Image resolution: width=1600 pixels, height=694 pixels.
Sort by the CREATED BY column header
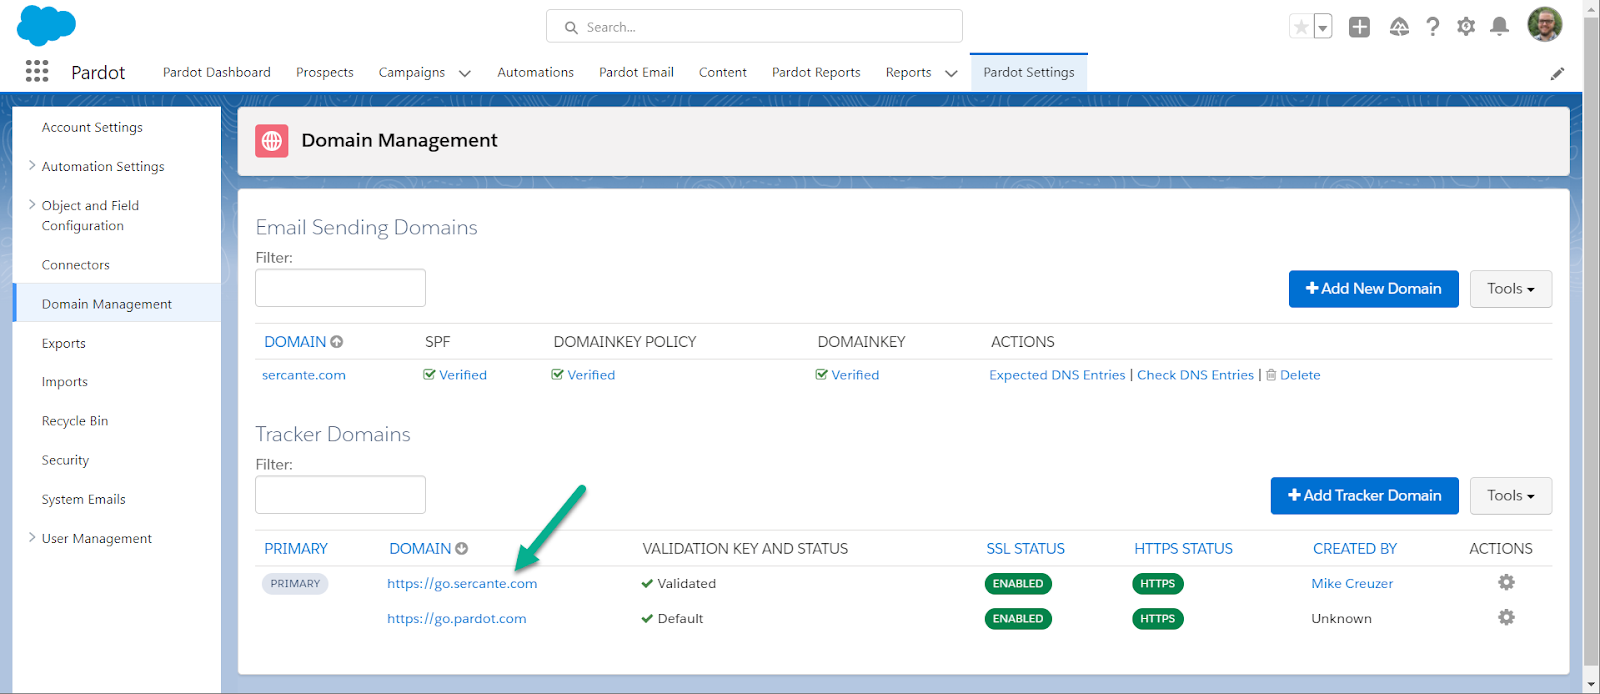coord(1354,549)
